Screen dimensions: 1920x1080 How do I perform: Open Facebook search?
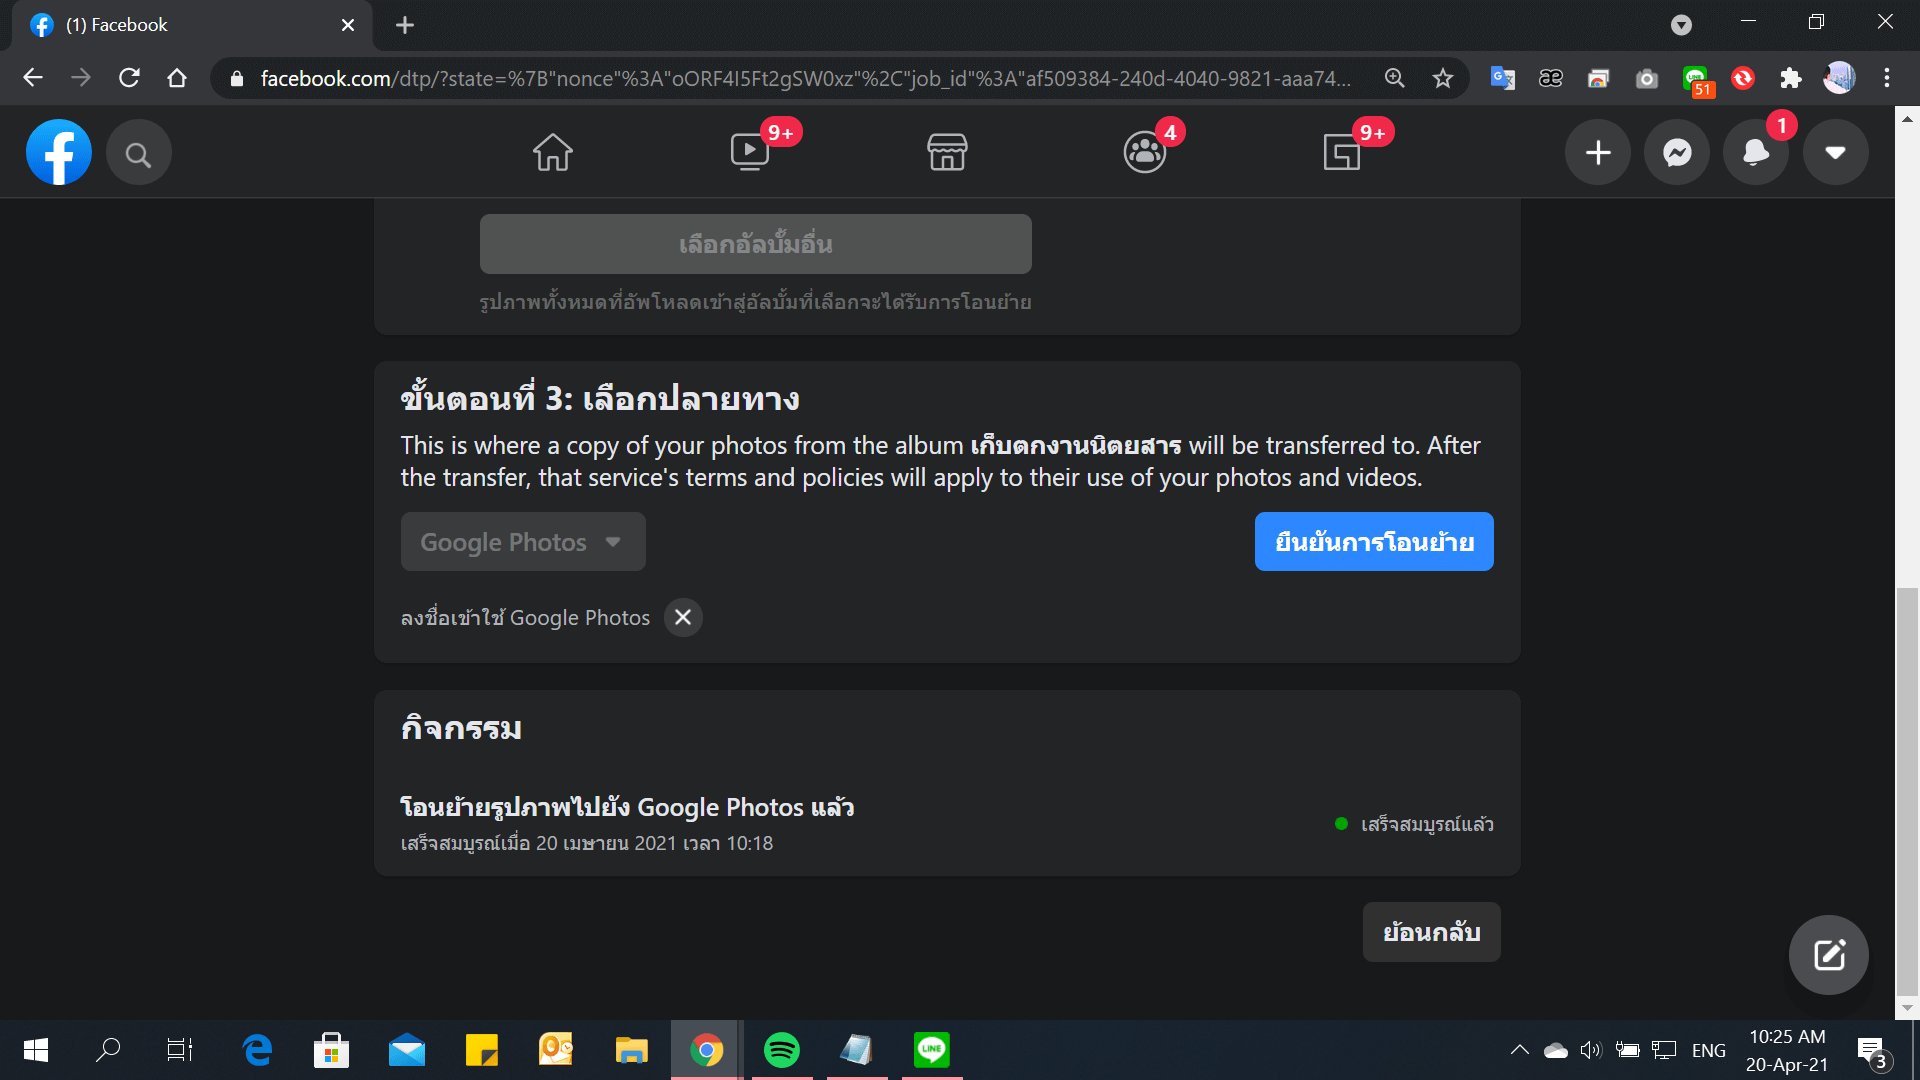click(x=138, y=153)
